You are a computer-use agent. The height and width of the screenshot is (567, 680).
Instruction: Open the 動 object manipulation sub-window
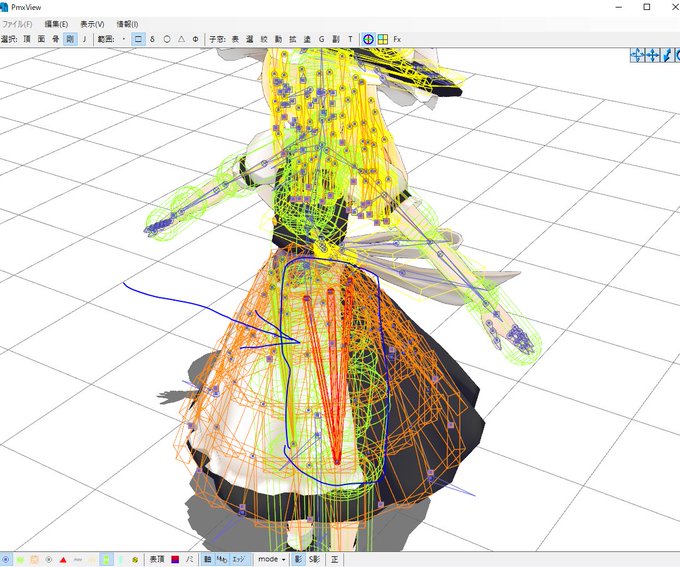(278, 39)
